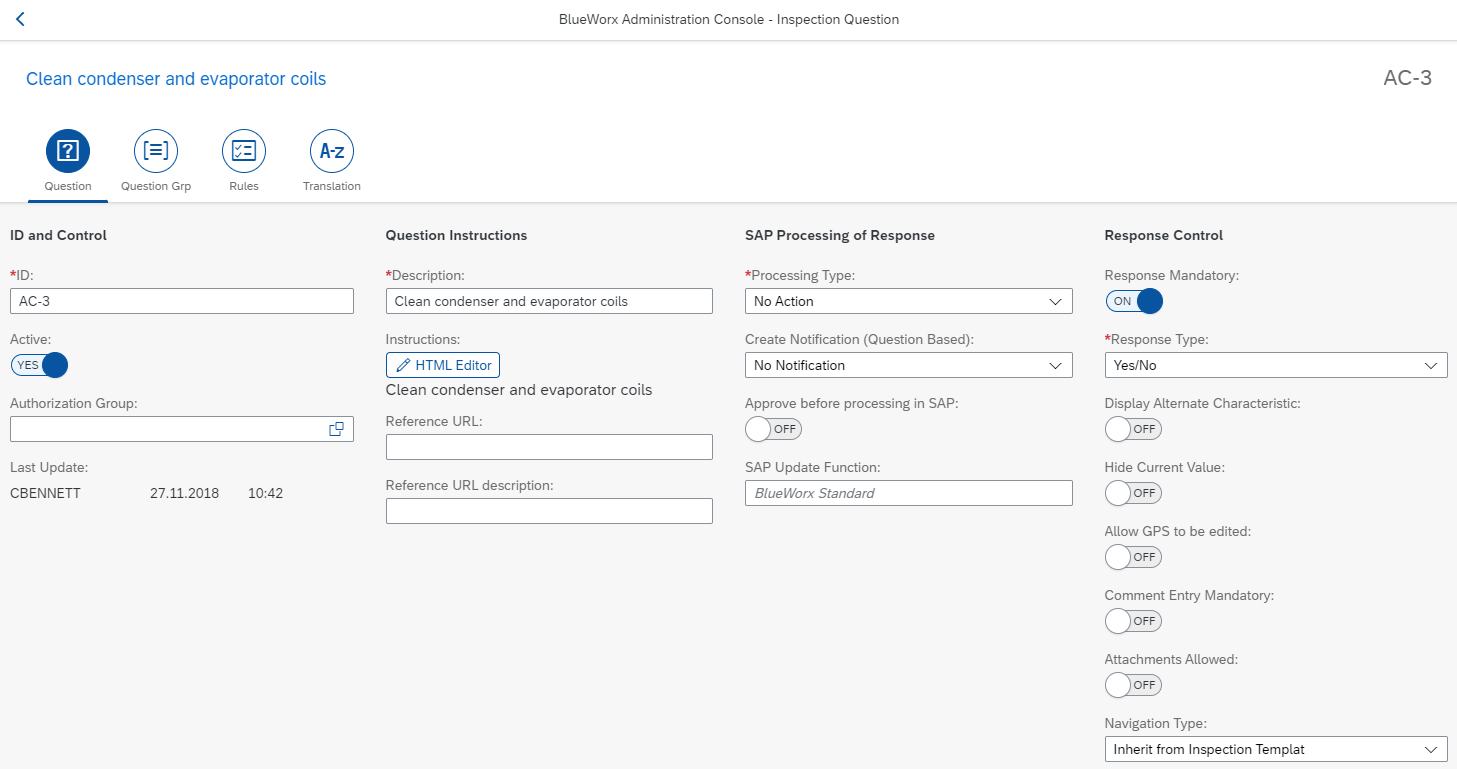Toggle the Active switch
The width and height of the screenshot is (1457, 769).
[x=39, y=365]
